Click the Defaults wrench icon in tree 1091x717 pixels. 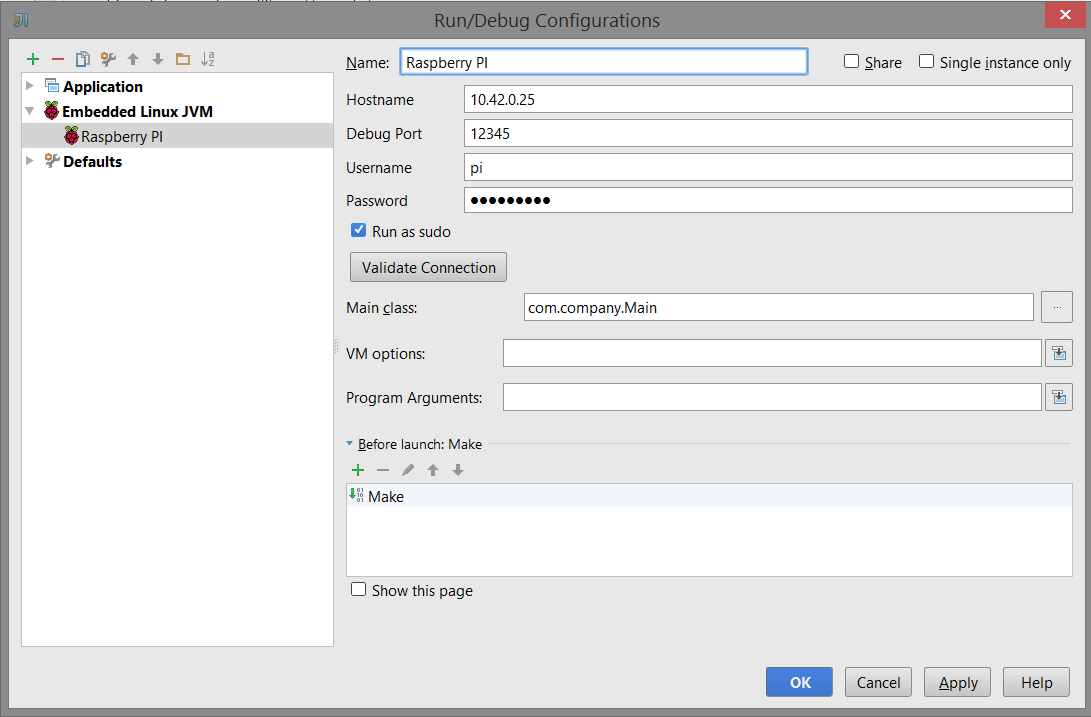tap(51, 161)
